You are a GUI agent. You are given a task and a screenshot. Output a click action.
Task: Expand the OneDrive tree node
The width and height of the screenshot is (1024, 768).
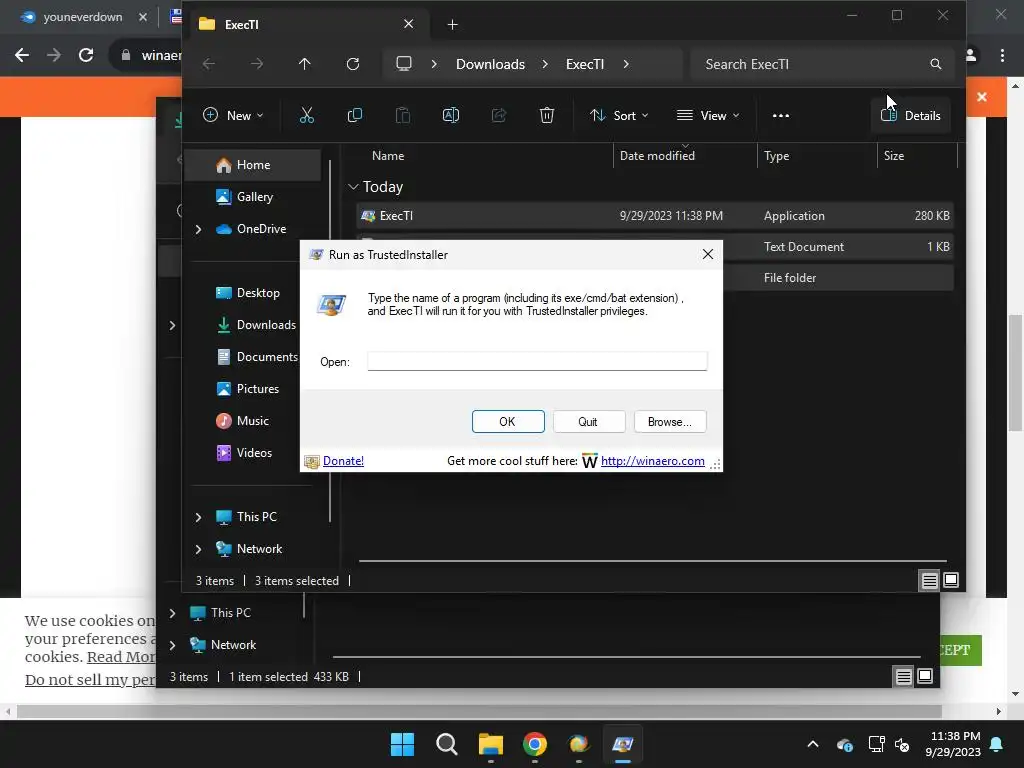198,229
